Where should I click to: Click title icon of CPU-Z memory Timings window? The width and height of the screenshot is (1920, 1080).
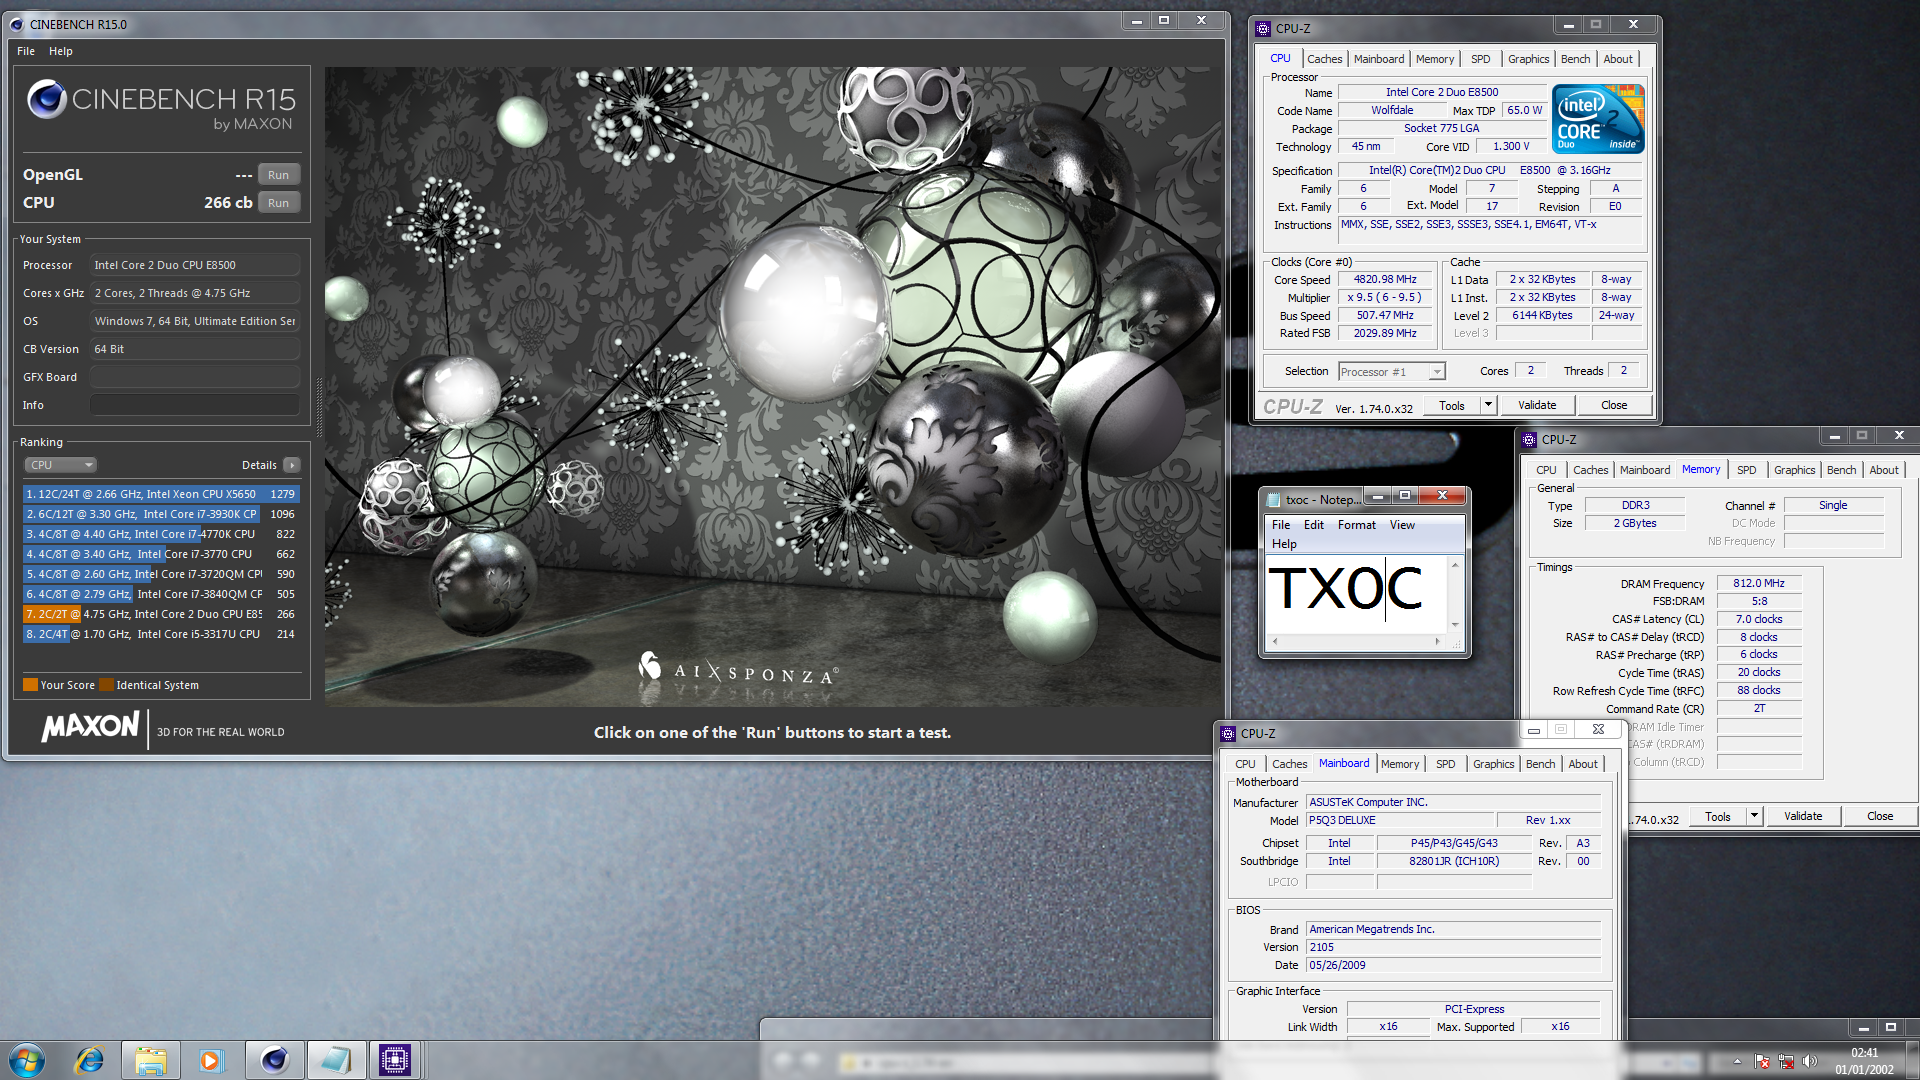[1529, 440]
